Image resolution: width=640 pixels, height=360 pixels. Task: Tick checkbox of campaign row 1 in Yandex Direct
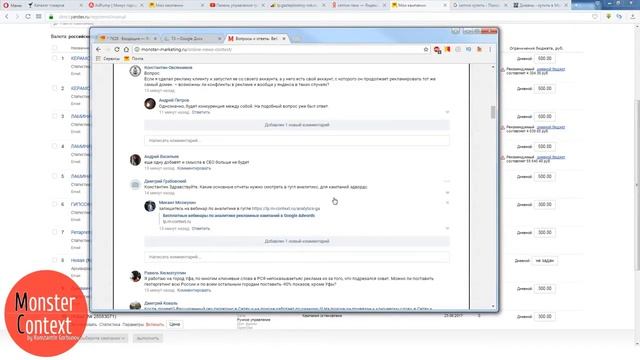[x=55, y=58]
